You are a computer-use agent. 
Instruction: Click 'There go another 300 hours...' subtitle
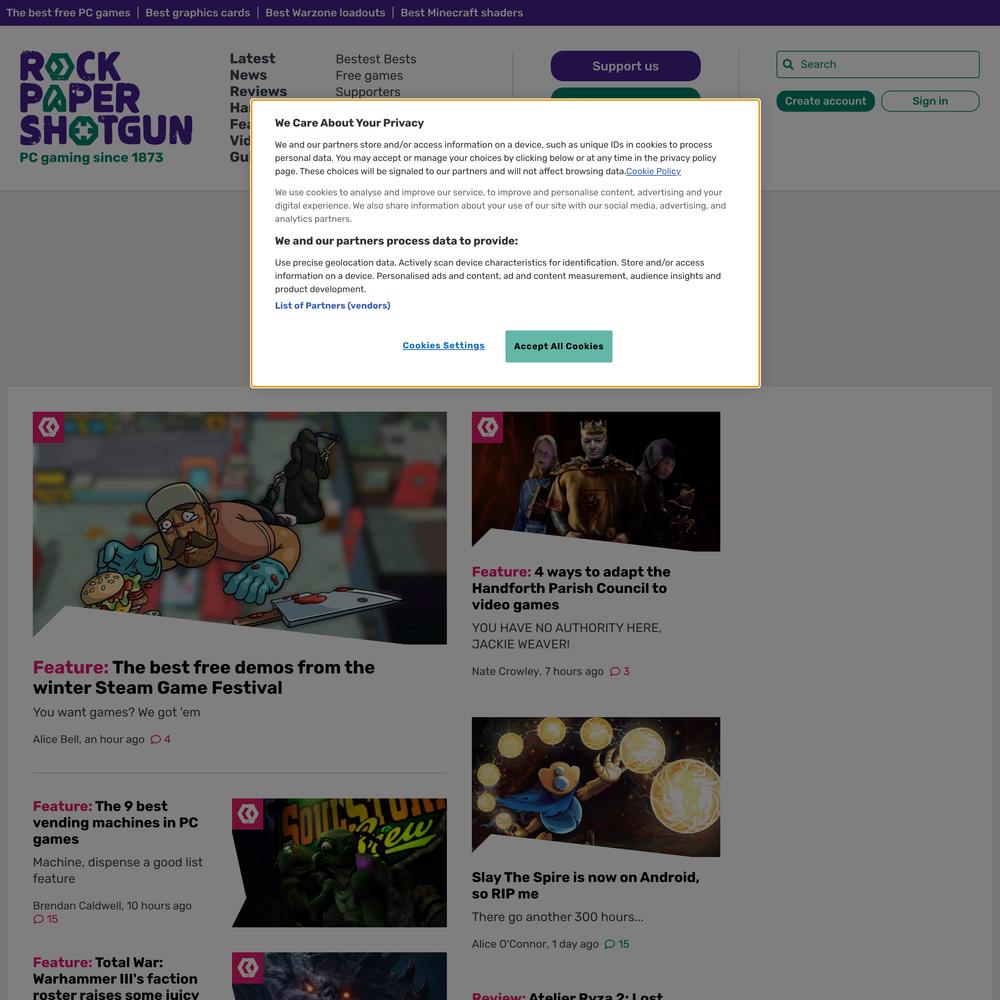click(557, 917)
